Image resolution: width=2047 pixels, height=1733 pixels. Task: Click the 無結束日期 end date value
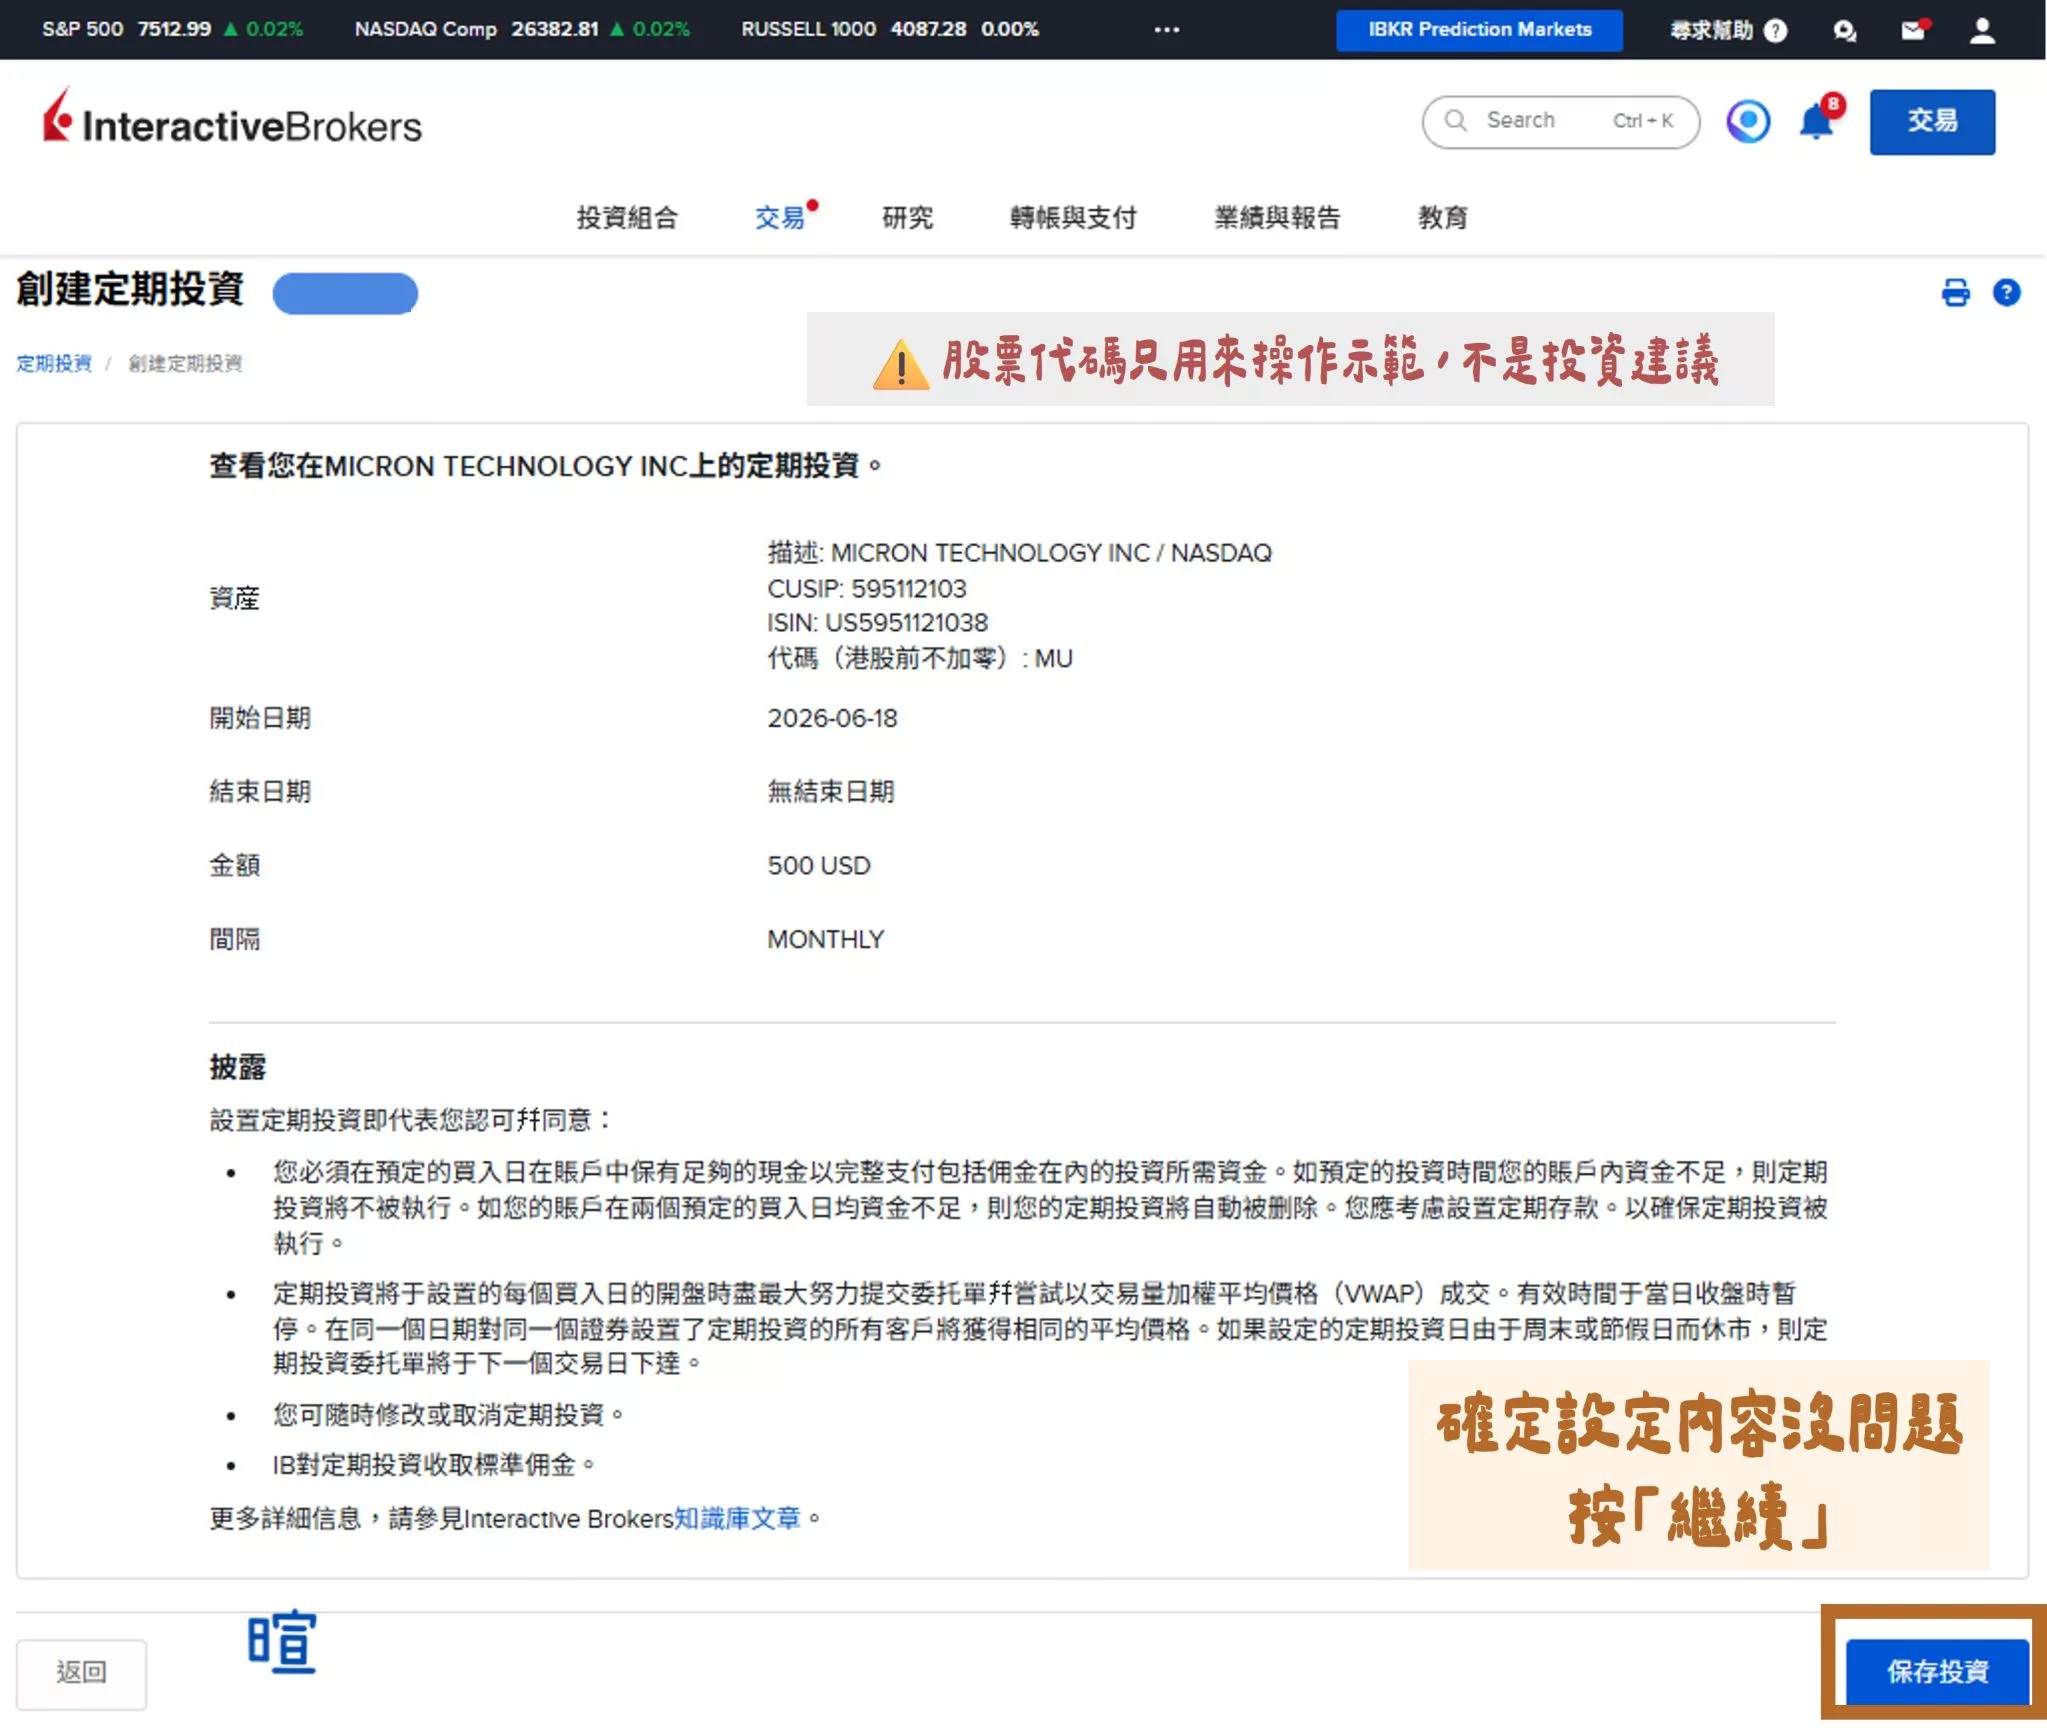pos(831,792)
